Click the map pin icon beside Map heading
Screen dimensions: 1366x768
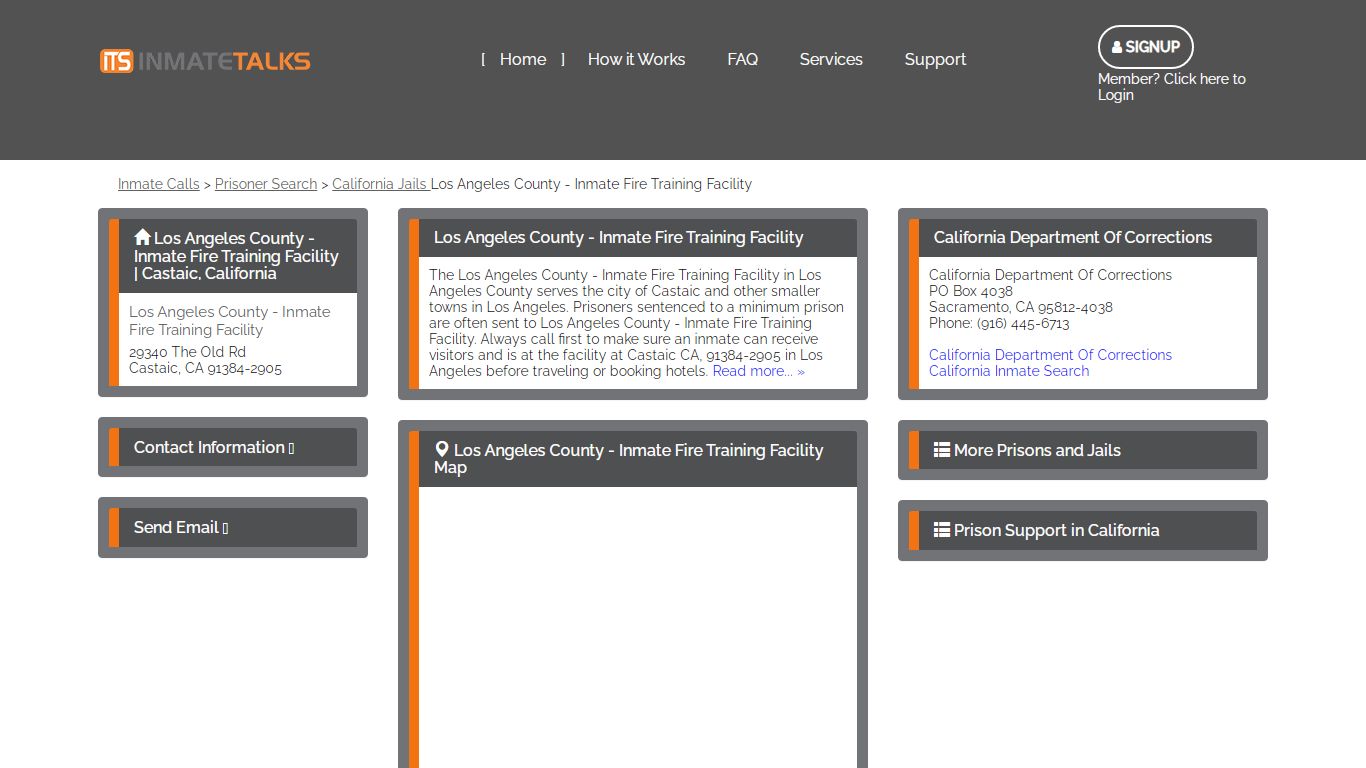pos(442,450)
